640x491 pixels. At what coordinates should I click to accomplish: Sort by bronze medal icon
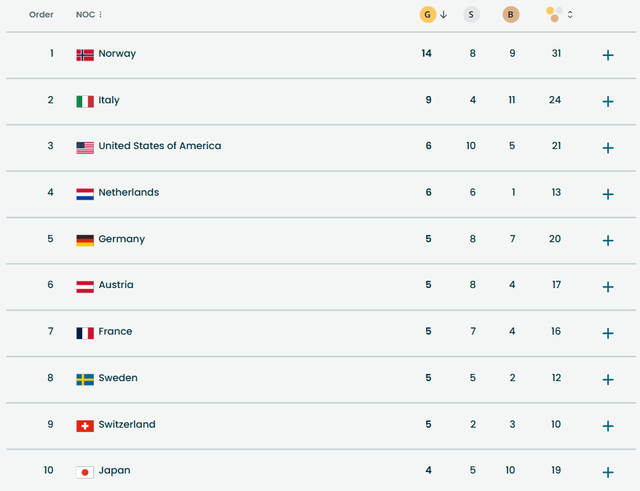tap(511, 14)
